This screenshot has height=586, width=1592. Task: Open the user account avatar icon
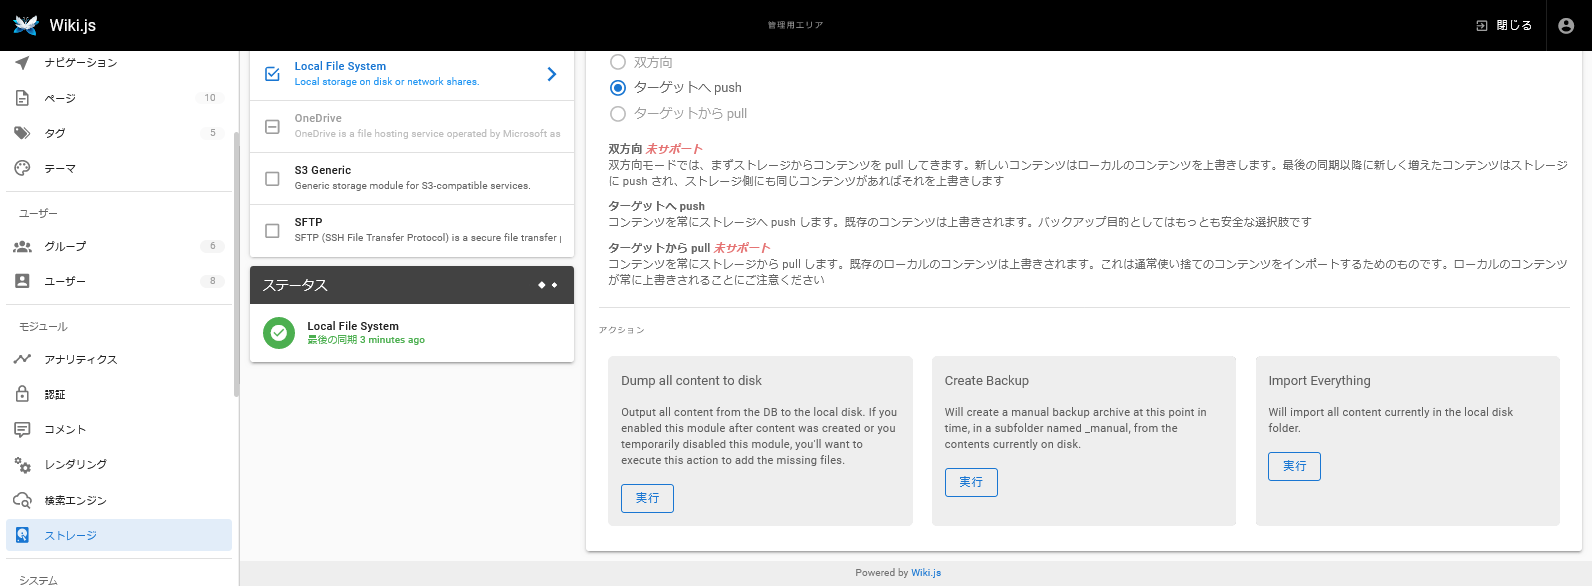pyautogui.click(x=1566, y=26)
